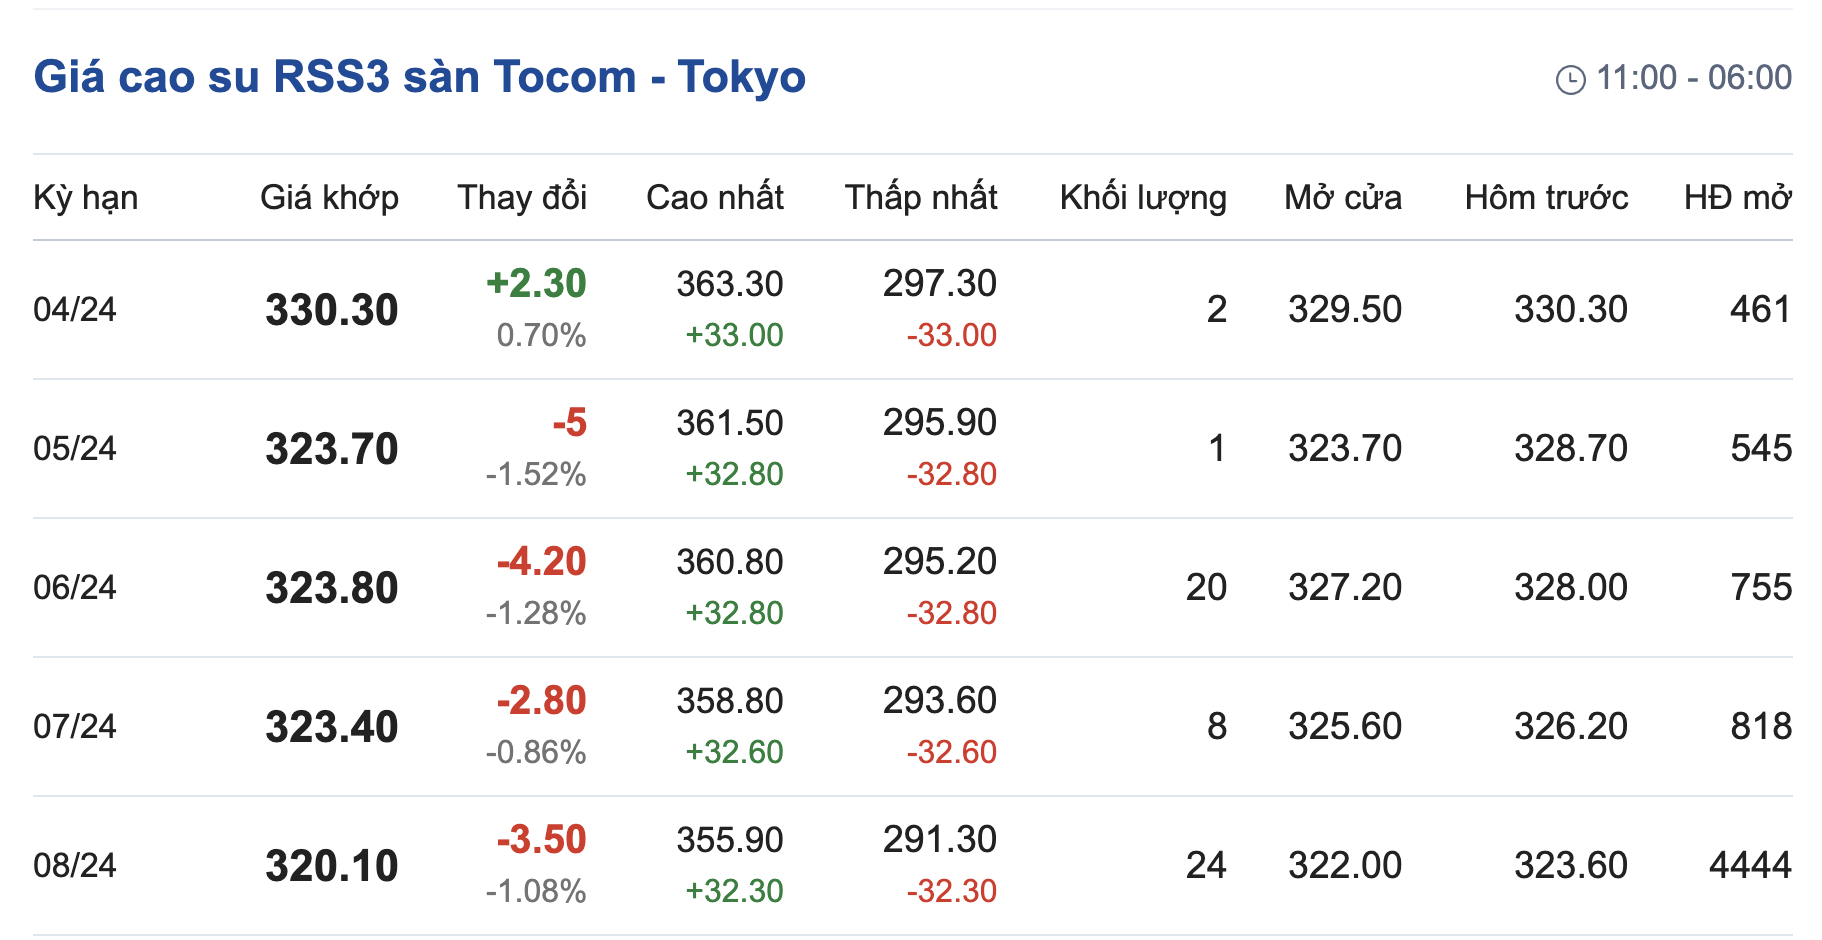Open the RSS3 Tocom Tokyo title link
This screenshot has height=940, width=1822.
419,77
